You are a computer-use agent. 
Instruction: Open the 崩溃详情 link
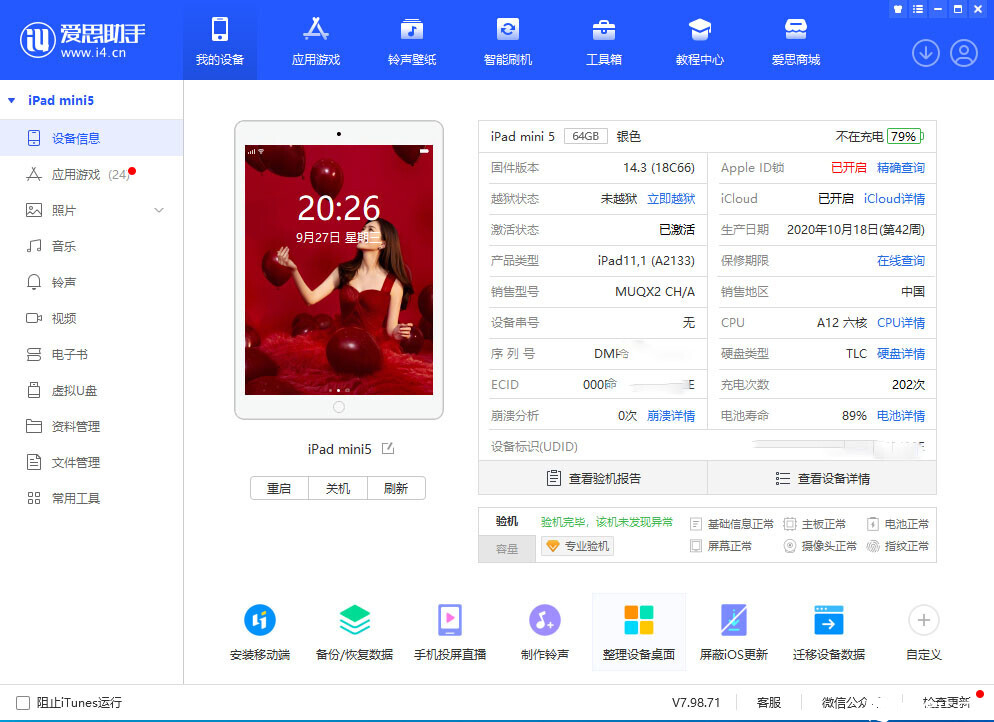point(671,416)
